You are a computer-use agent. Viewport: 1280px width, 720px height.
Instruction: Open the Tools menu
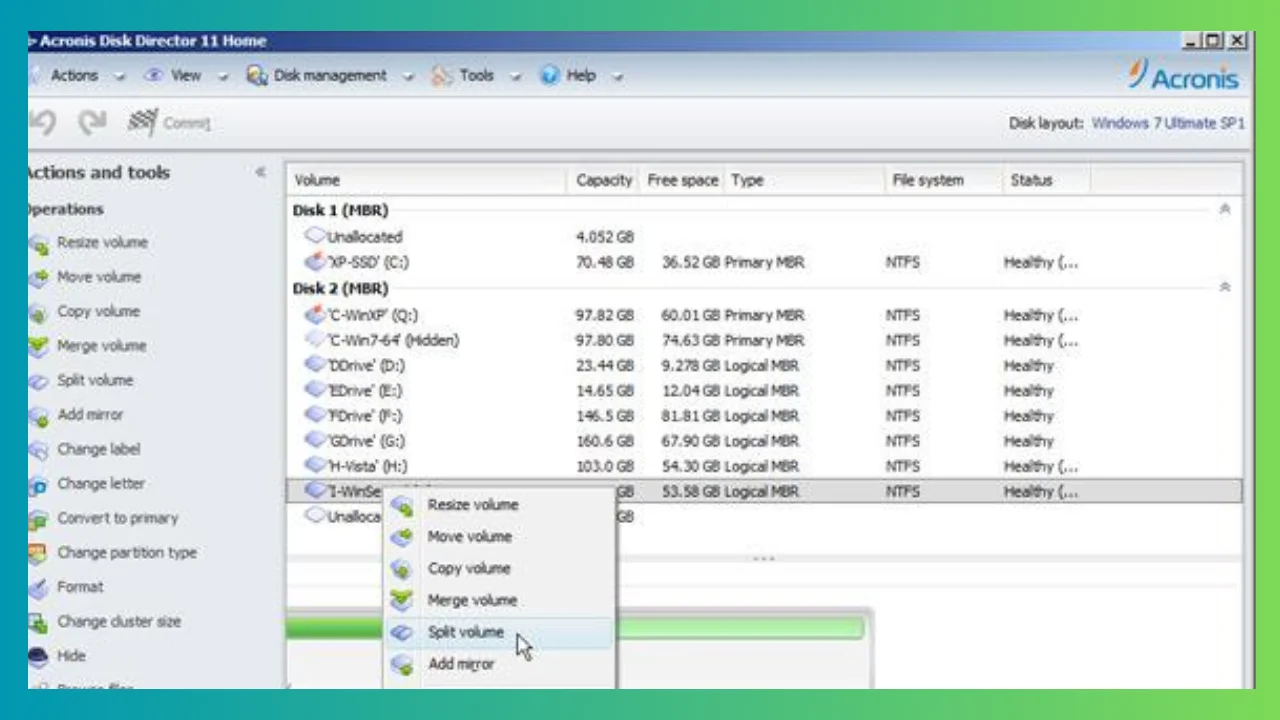click(x=477, y=76)
